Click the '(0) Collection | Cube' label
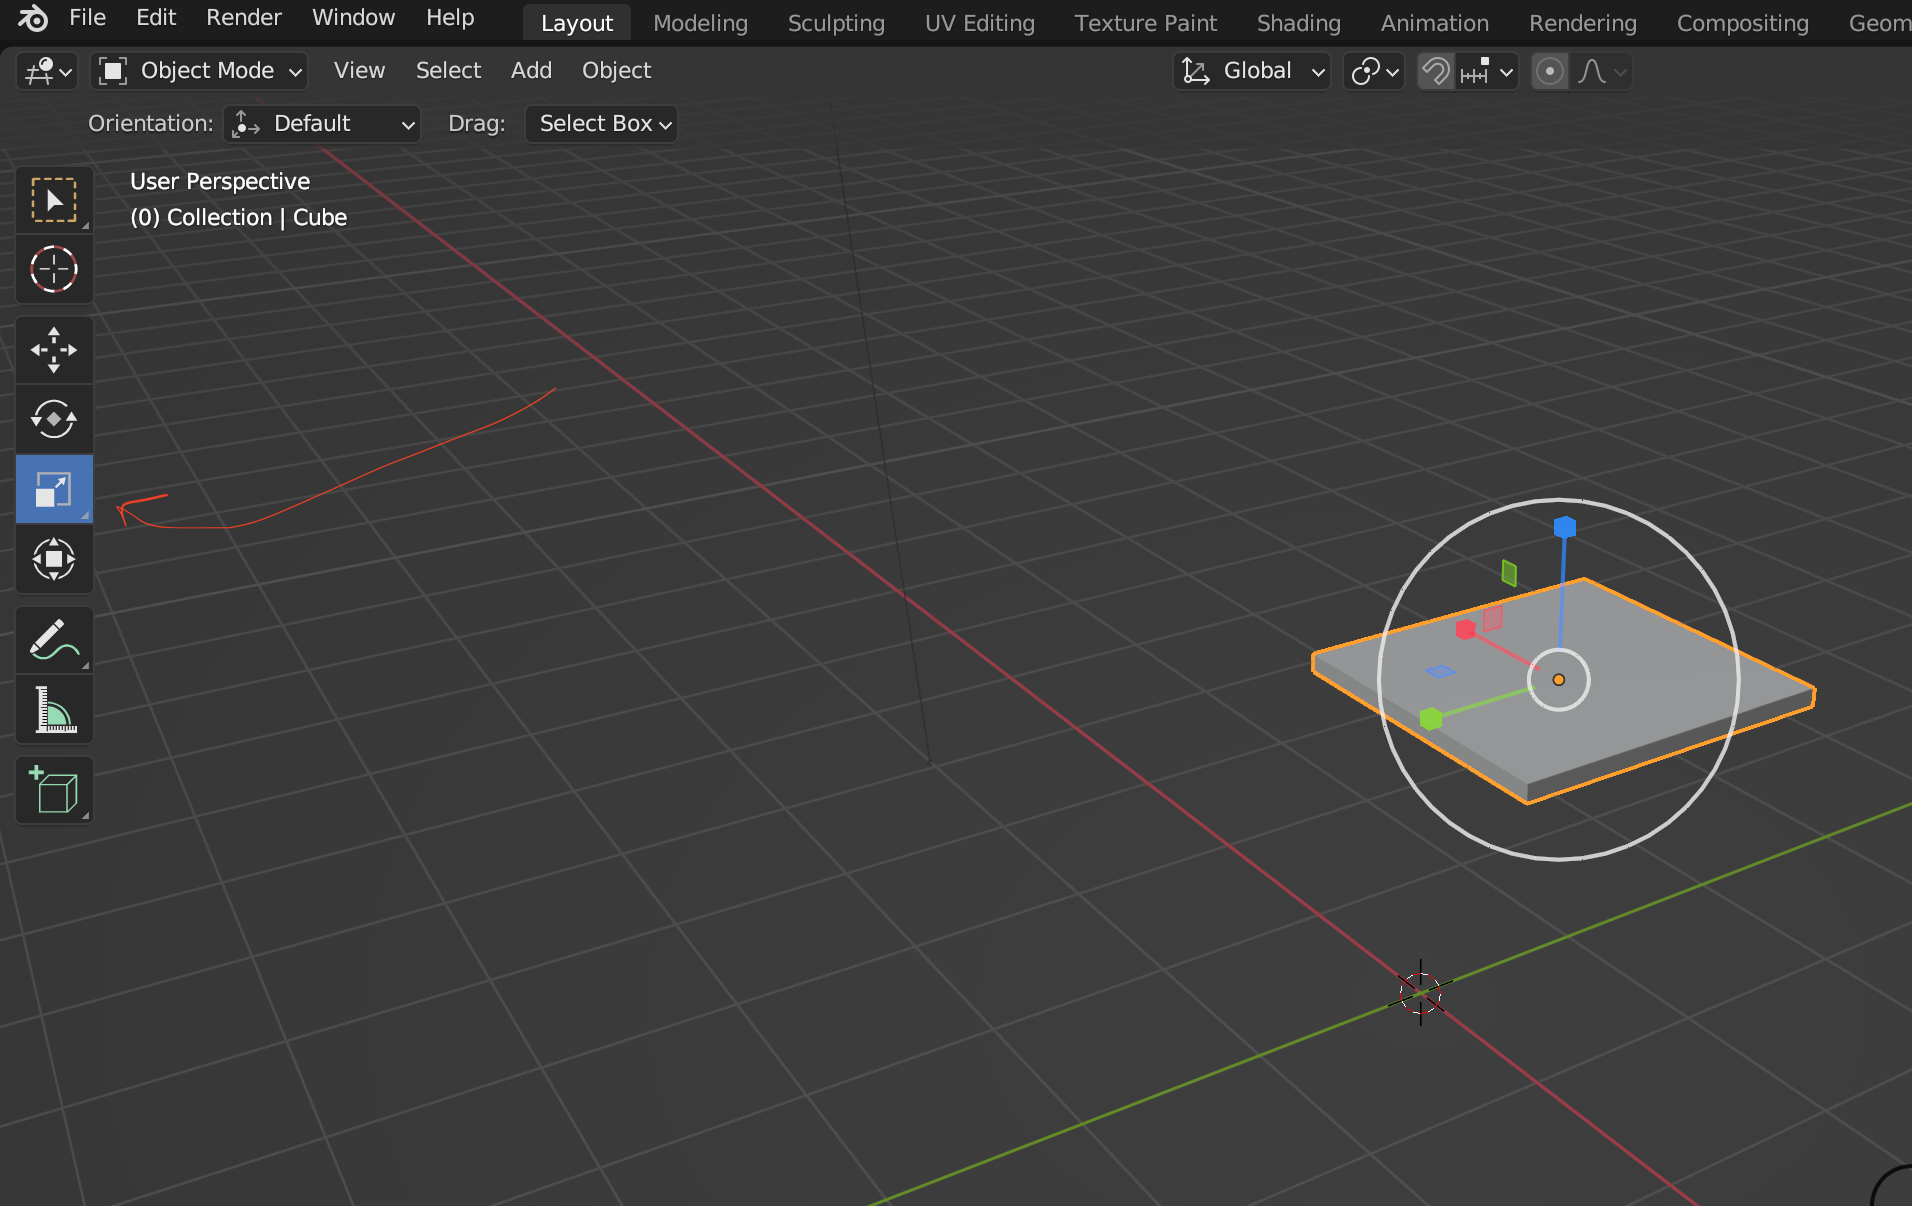This screenshot has height=1206, width=1912. [239, 217]
